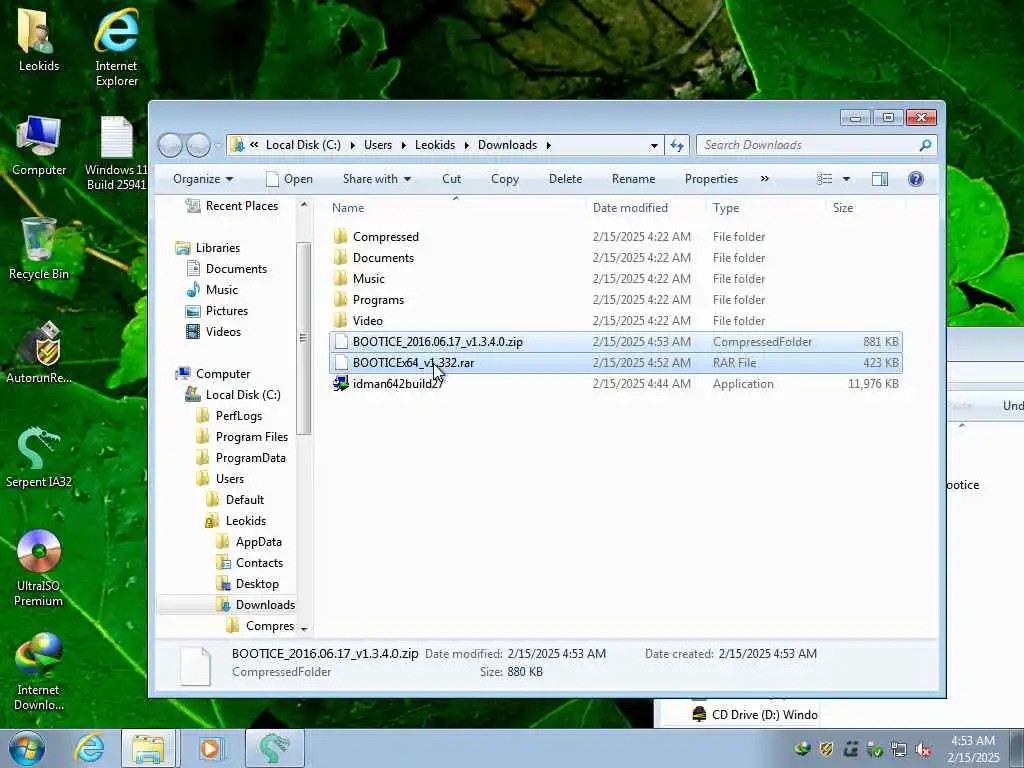Screen dimensions: 1024x768
Task: Launch the AutorunRe... desktop shortcut
Action: tap(39, 353)
